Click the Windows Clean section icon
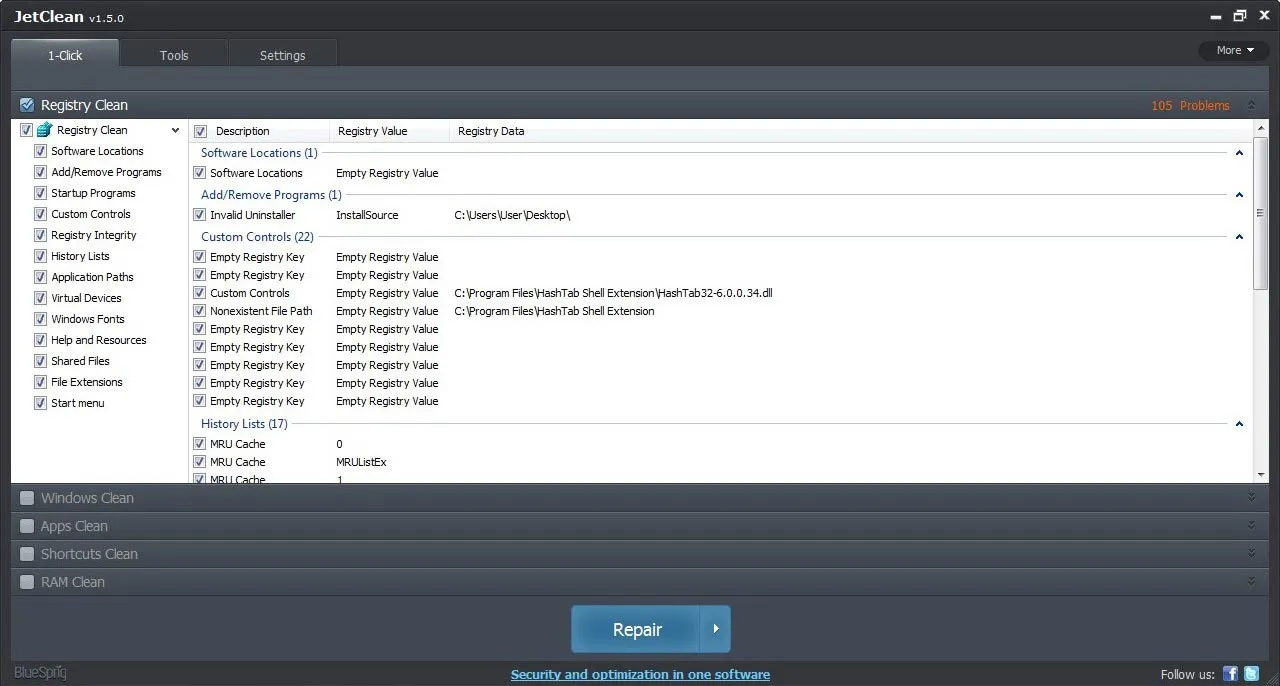Screen dimensions: 1280x686 tap(27, 497)
